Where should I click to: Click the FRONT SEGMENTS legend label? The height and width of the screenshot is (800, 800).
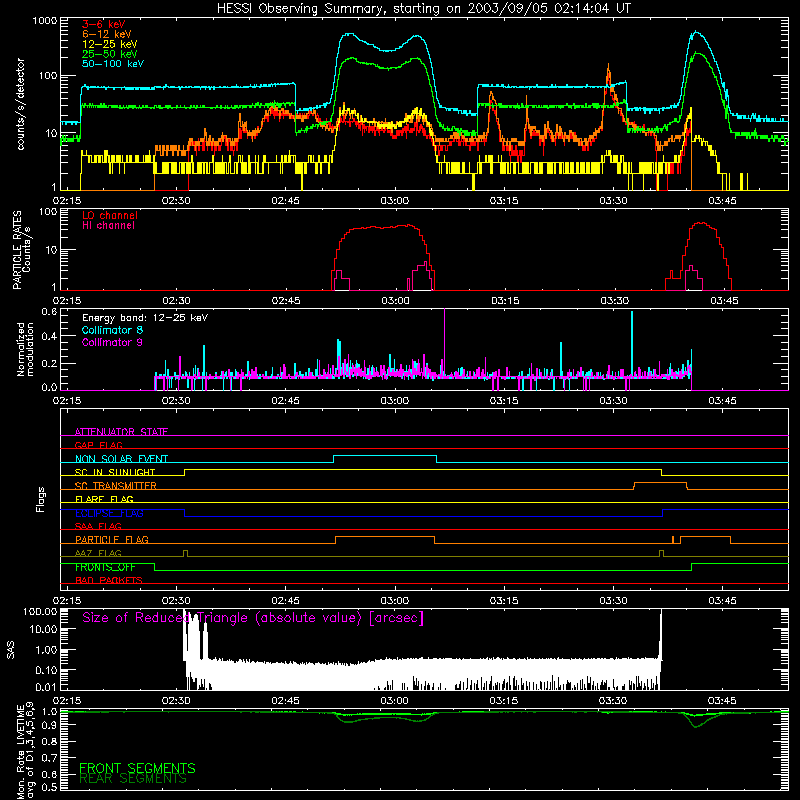pos(137,768)
